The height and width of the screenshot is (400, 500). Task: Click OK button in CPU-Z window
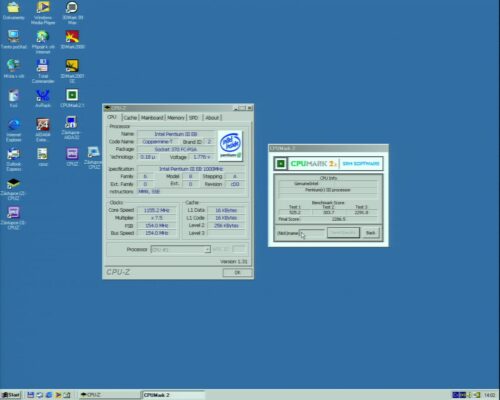pos(237,272)
